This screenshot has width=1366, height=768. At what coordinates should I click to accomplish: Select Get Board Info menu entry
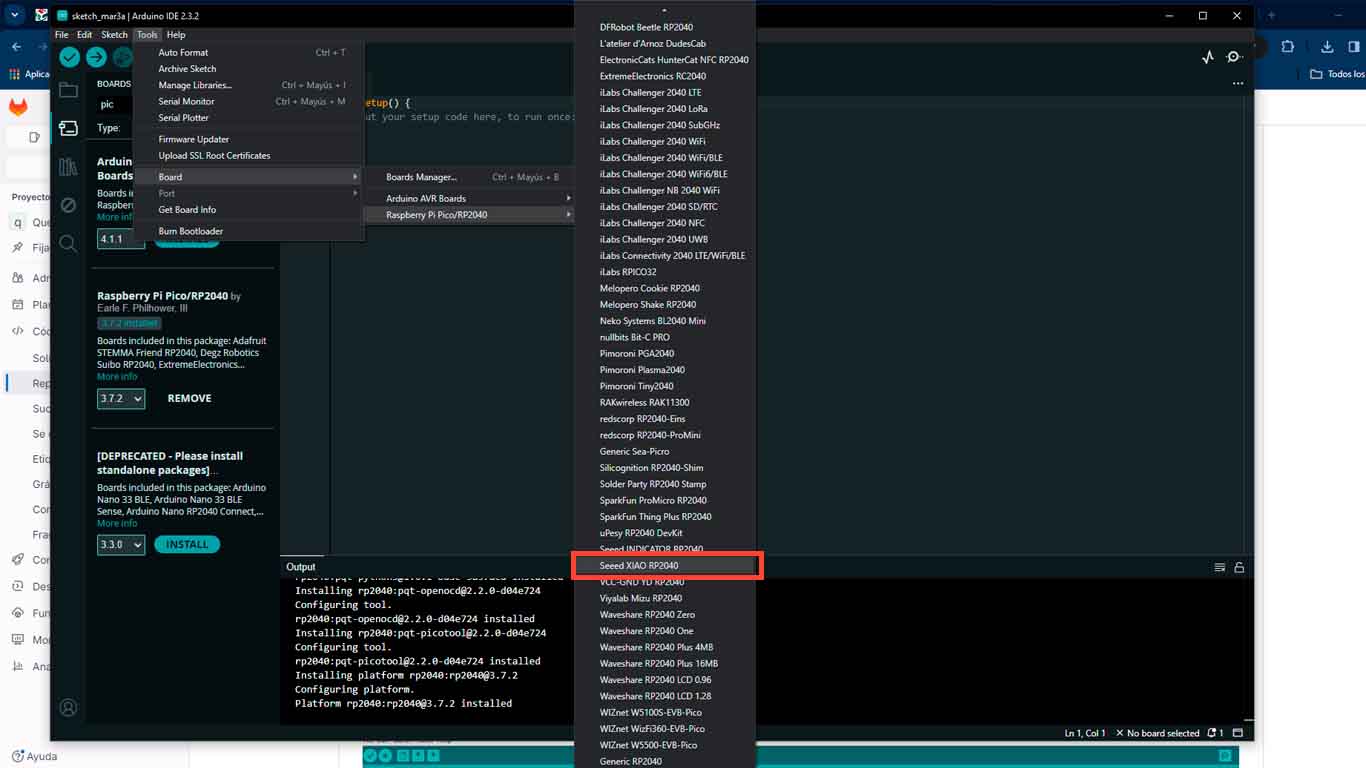248,210
